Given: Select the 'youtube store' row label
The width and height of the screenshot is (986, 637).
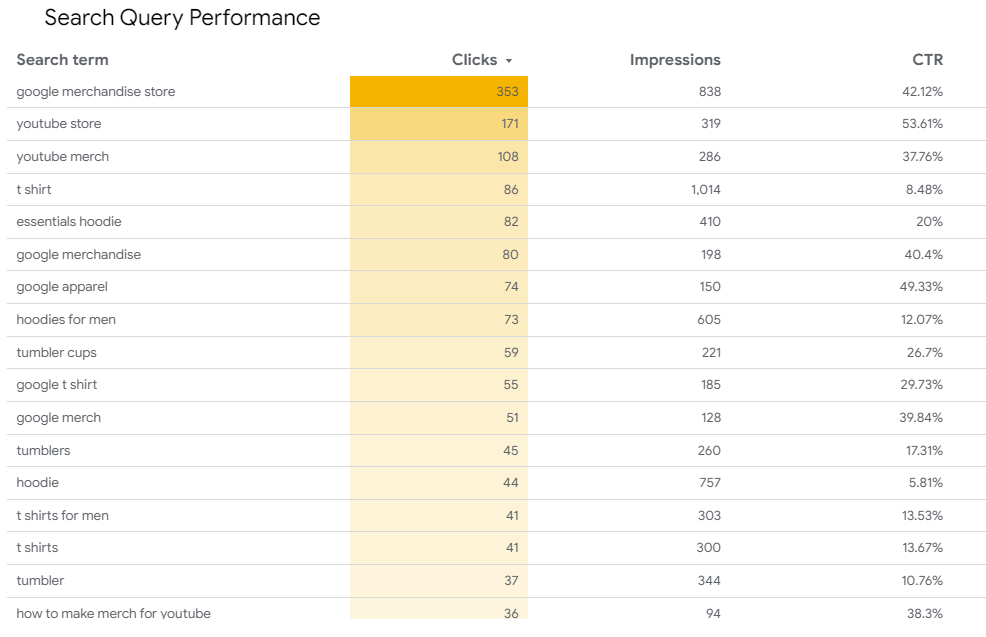Looking at the screenshot, I should click(x=59, y=124).
